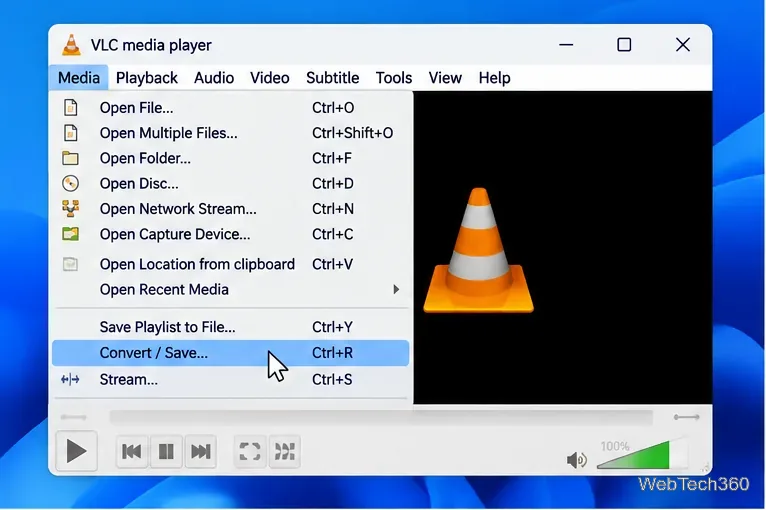Toggle fullscreen video mode

click(250, 451)
